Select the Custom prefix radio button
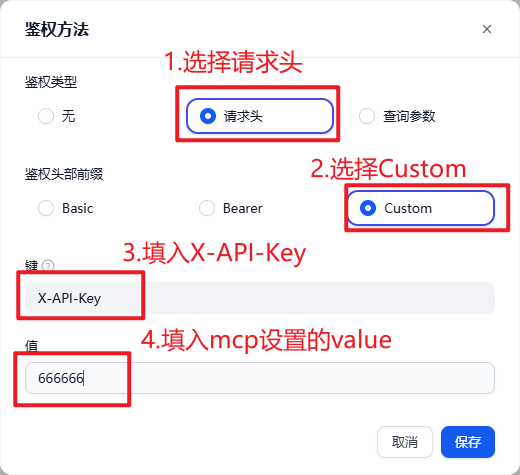The image size is (520, 475). (368, 208)
